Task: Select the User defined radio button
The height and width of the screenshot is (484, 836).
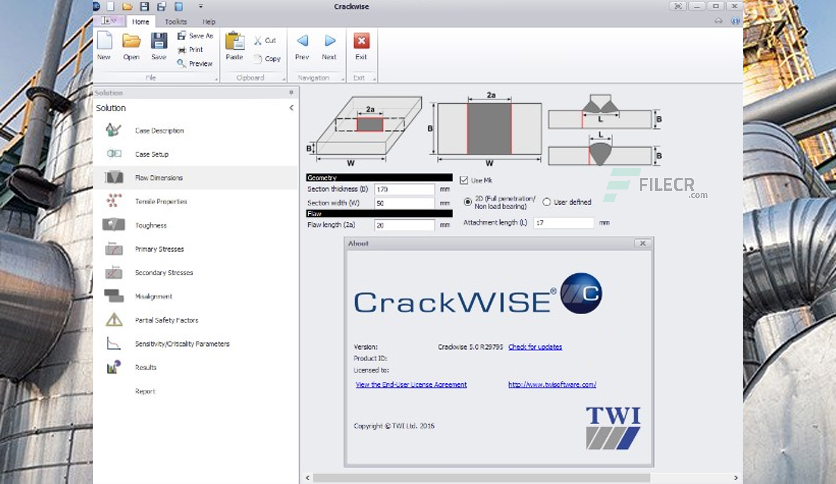Action: [546, 202]
